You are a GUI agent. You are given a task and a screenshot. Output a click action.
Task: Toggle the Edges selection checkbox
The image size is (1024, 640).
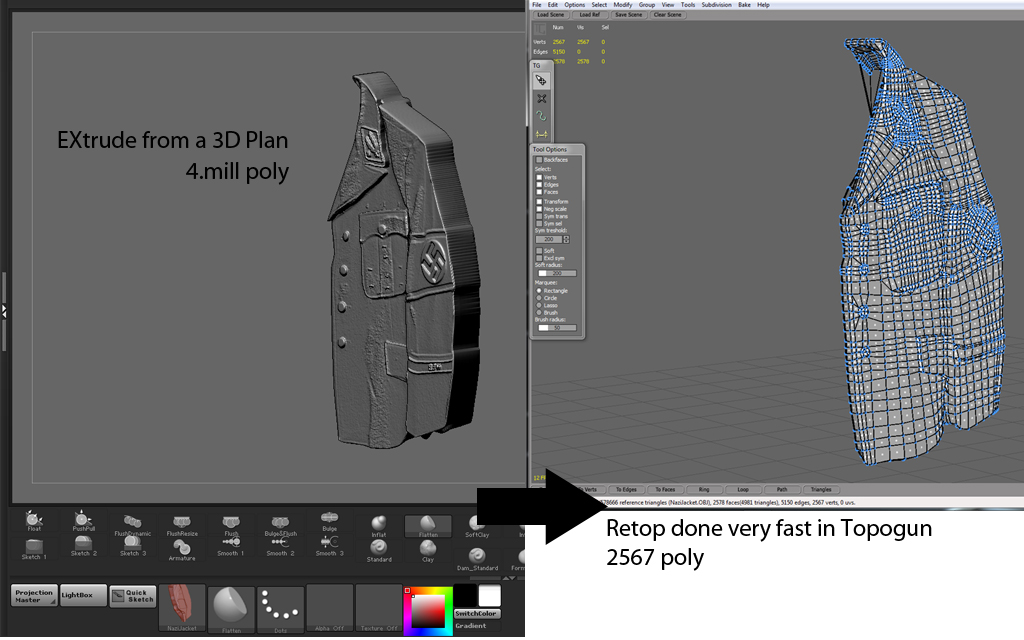(539, 185)
